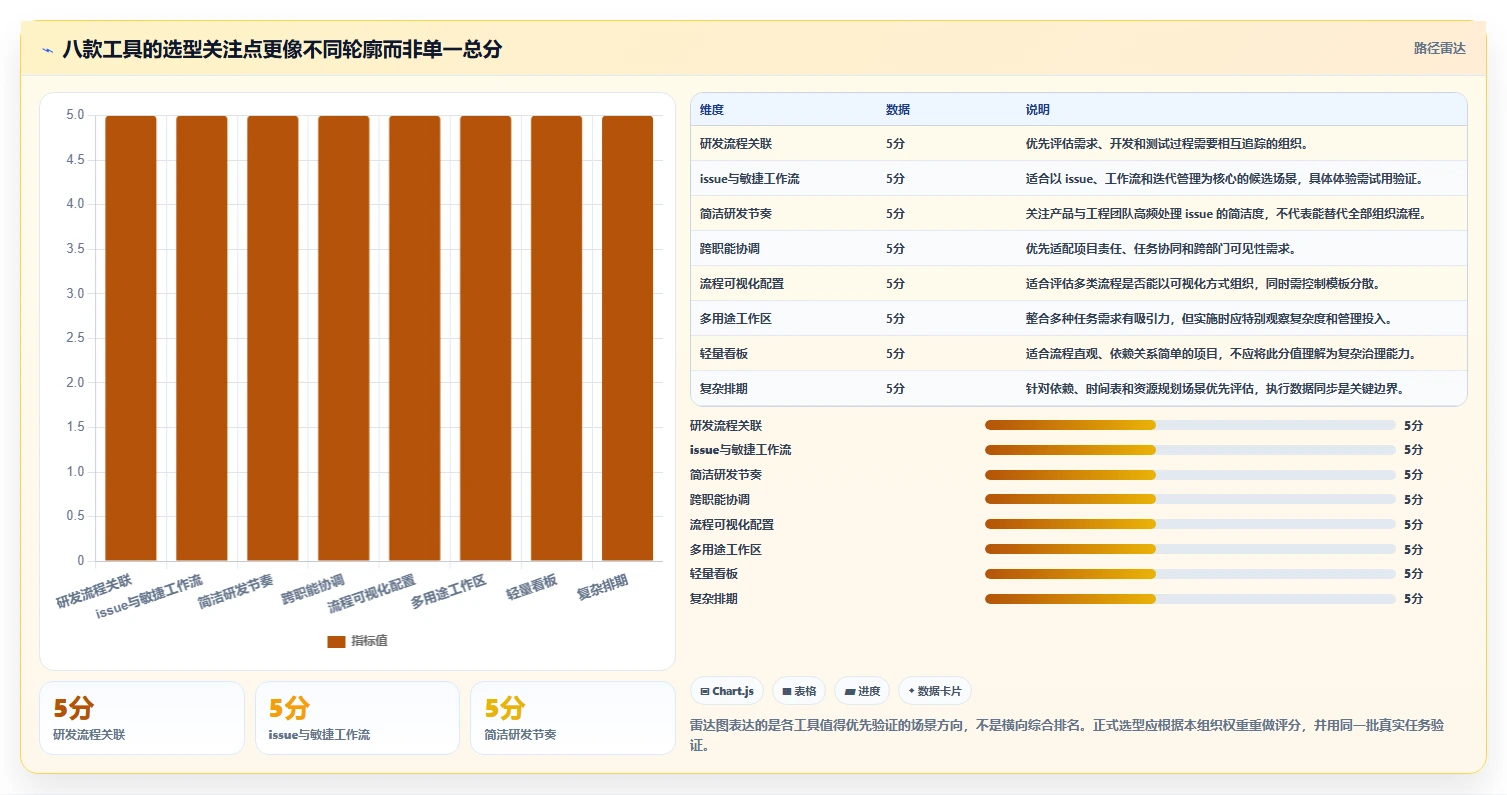Click 复杂排期 progress bar
The image size is (1507, 795).
click(1190, 599)
